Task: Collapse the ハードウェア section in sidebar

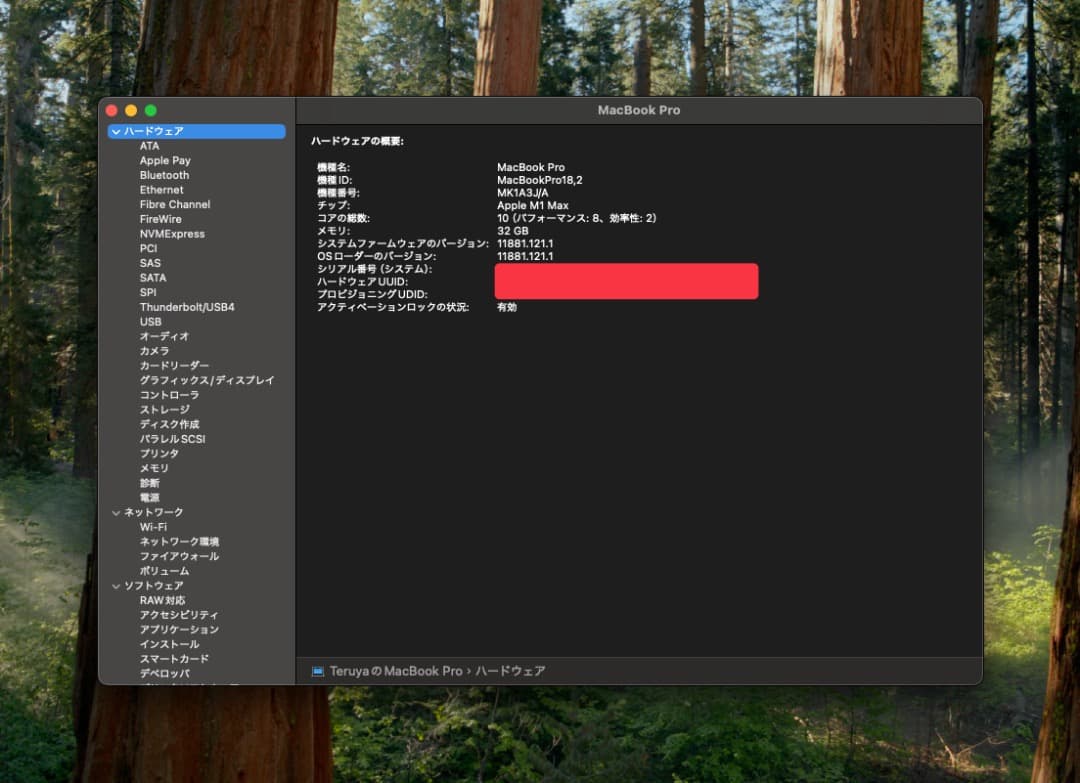Action: 117,131
